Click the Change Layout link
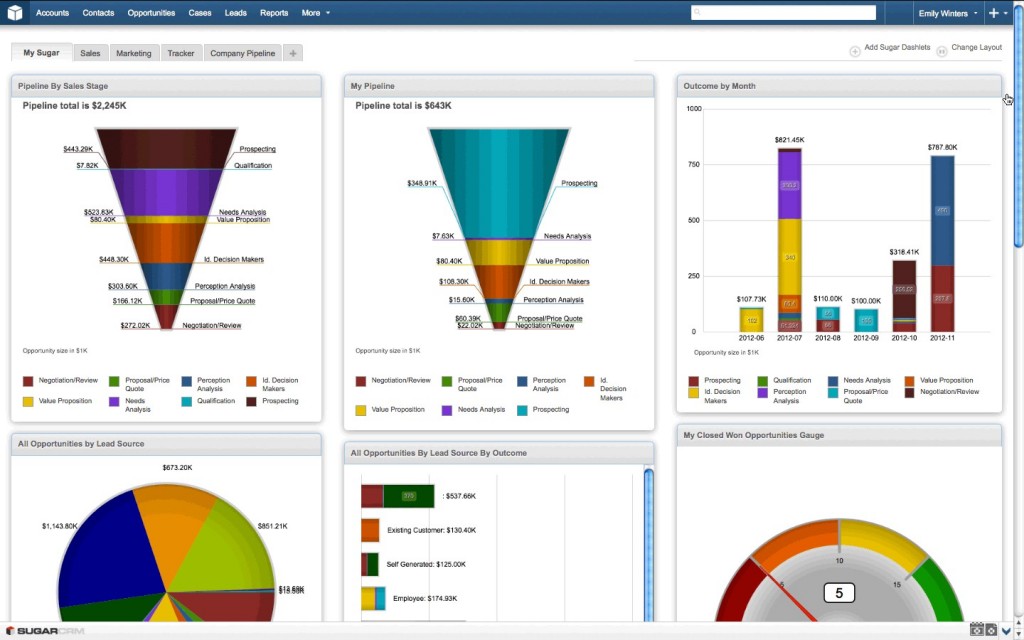Image resolution: width=1024 pixels, height=640 pixels. click(x=976, y=48)
